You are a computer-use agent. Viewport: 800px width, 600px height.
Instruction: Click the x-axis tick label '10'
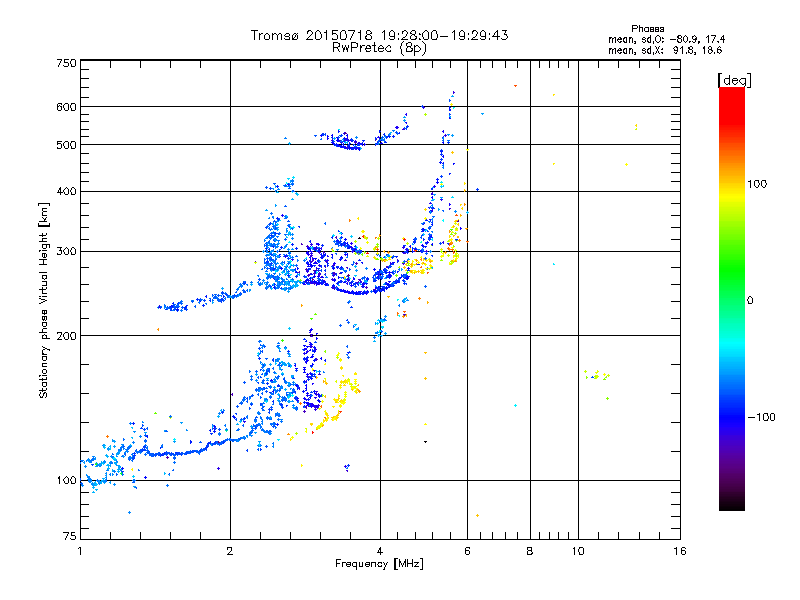coord(578,551)
